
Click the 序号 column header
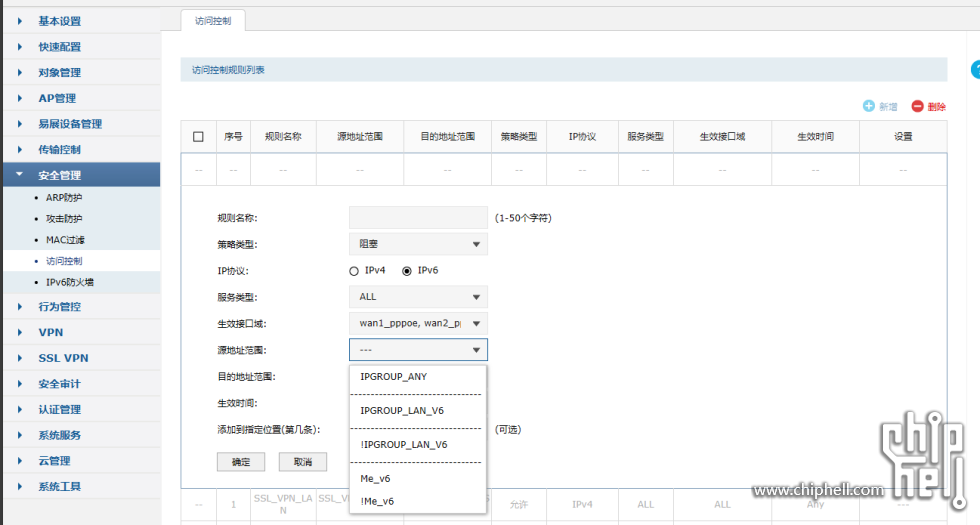233,136
